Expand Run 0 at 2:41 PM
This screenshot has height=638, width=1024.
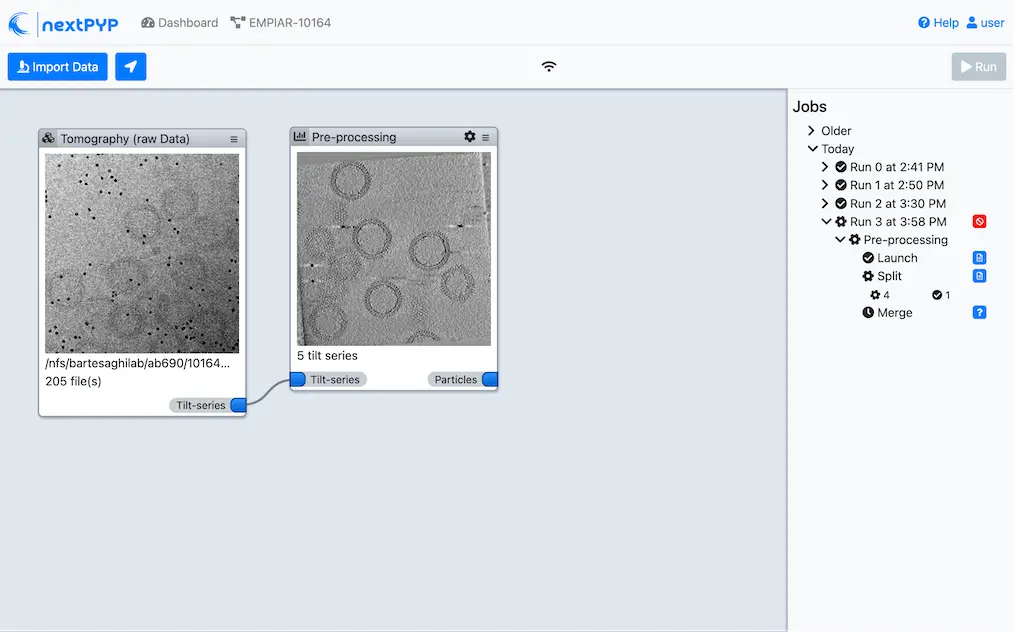[824, 166]
